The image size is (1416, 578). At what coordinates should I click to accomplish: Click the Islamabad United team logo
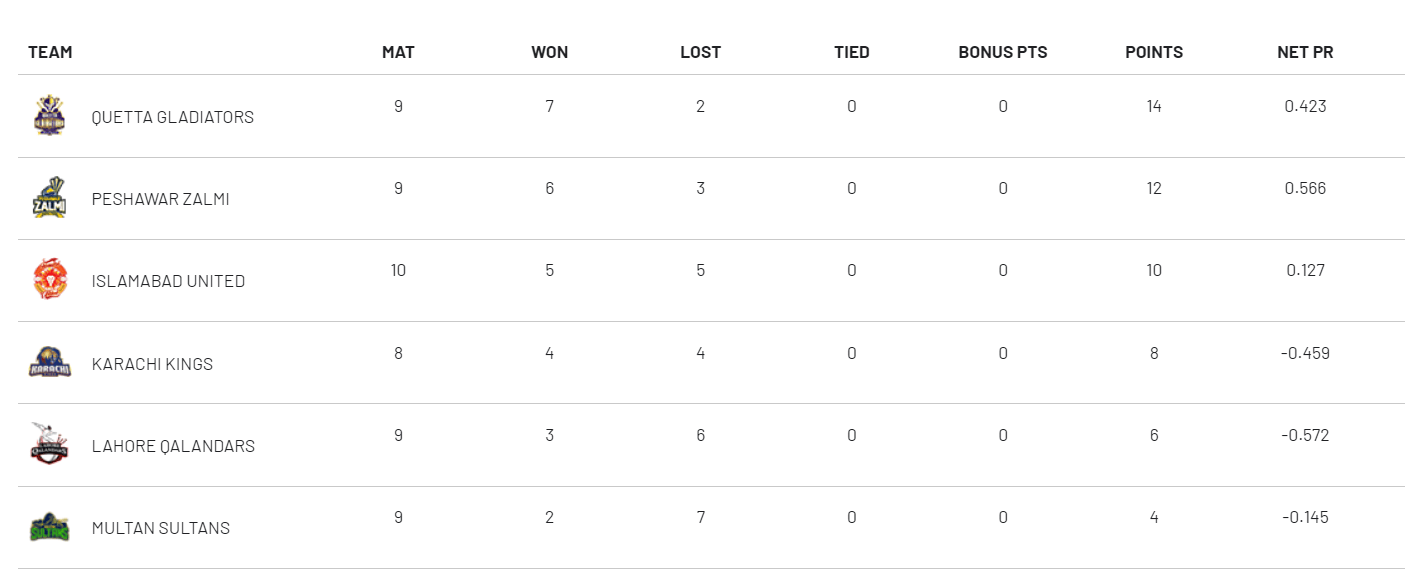[x=49, y=279]
